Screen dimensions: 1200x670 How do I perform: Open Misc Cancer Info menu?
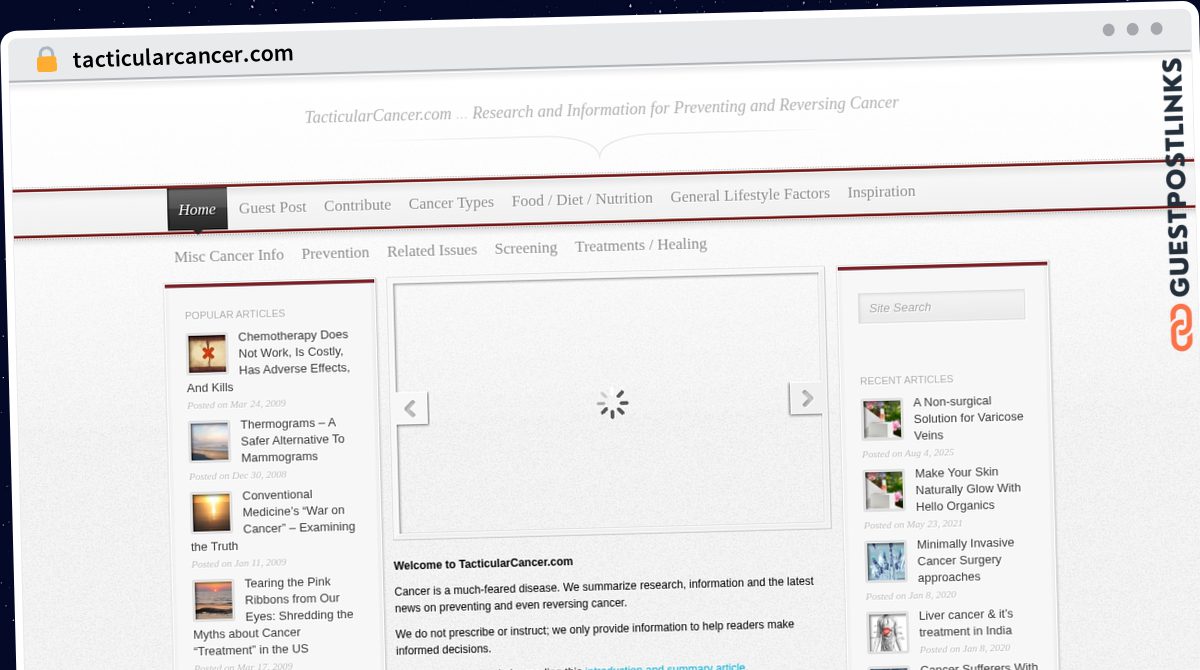pos(229,256)
